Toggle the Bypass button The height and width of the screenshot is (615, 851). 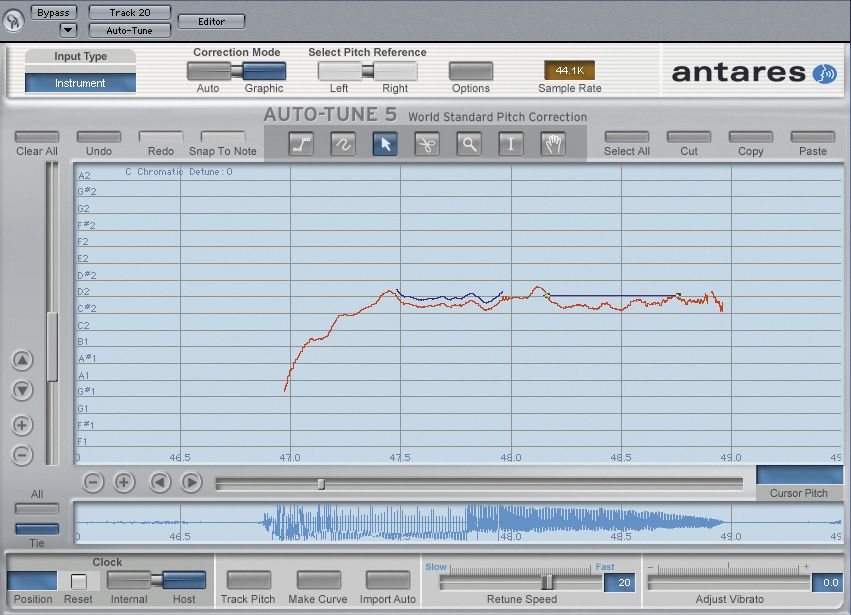coord(53,12)
